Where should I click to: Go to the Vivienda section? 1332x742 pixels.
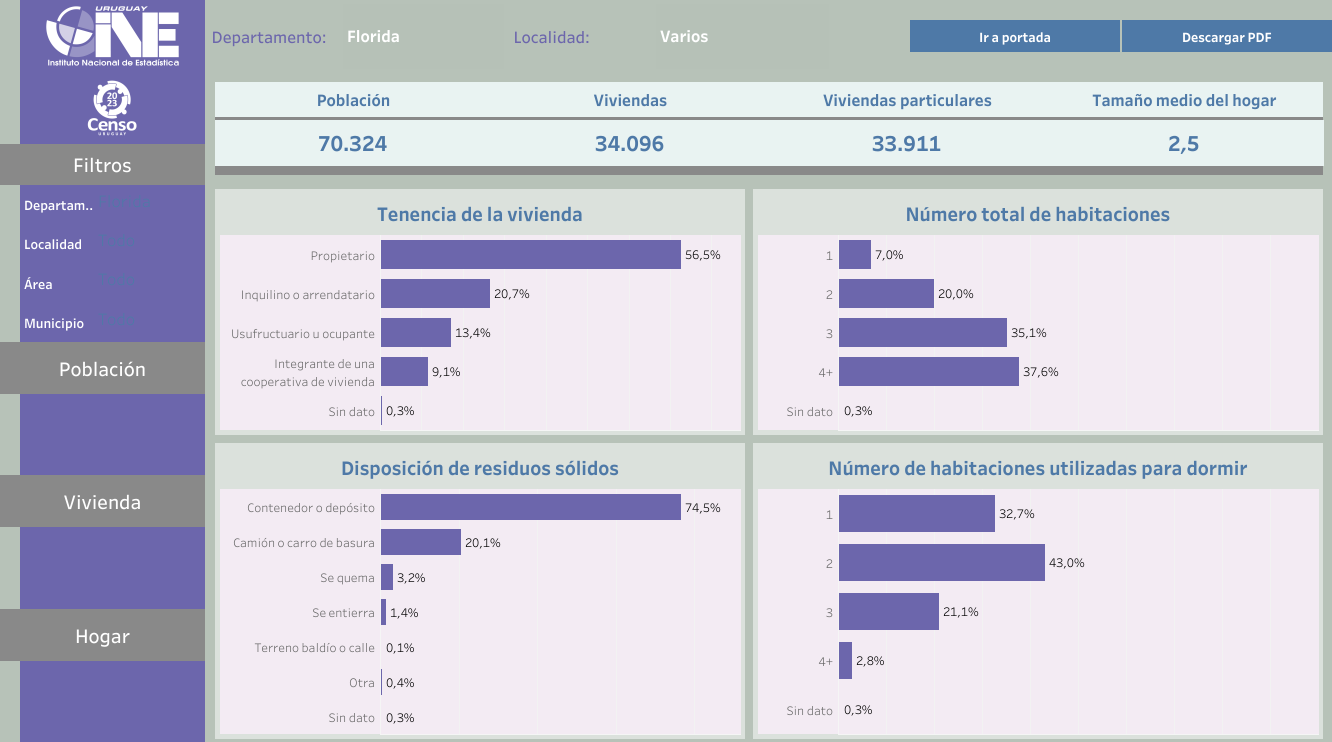102,502
